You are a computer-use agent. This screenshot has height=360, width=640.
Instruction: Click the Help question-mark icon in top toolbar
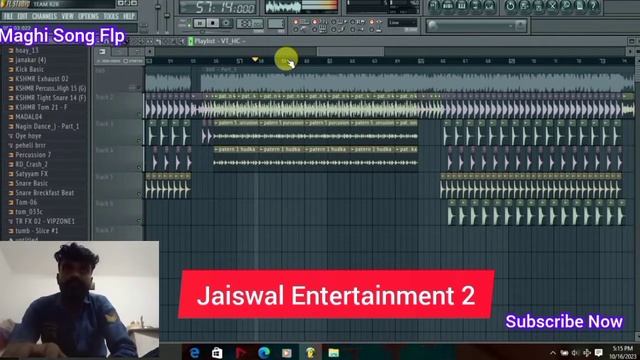coord(593,6)
